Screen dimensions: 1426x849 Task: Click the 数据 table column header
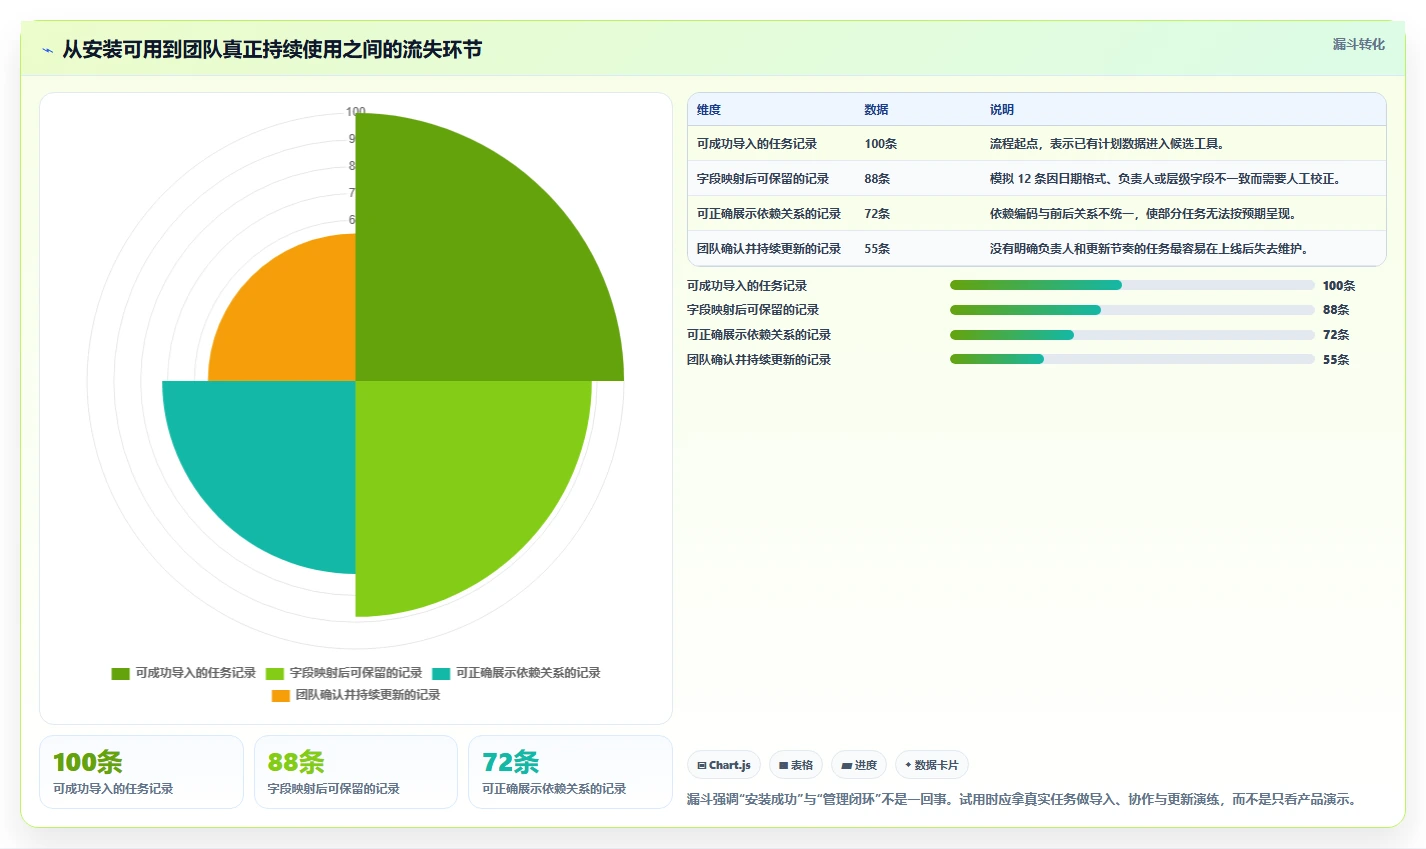click(877, 110)
